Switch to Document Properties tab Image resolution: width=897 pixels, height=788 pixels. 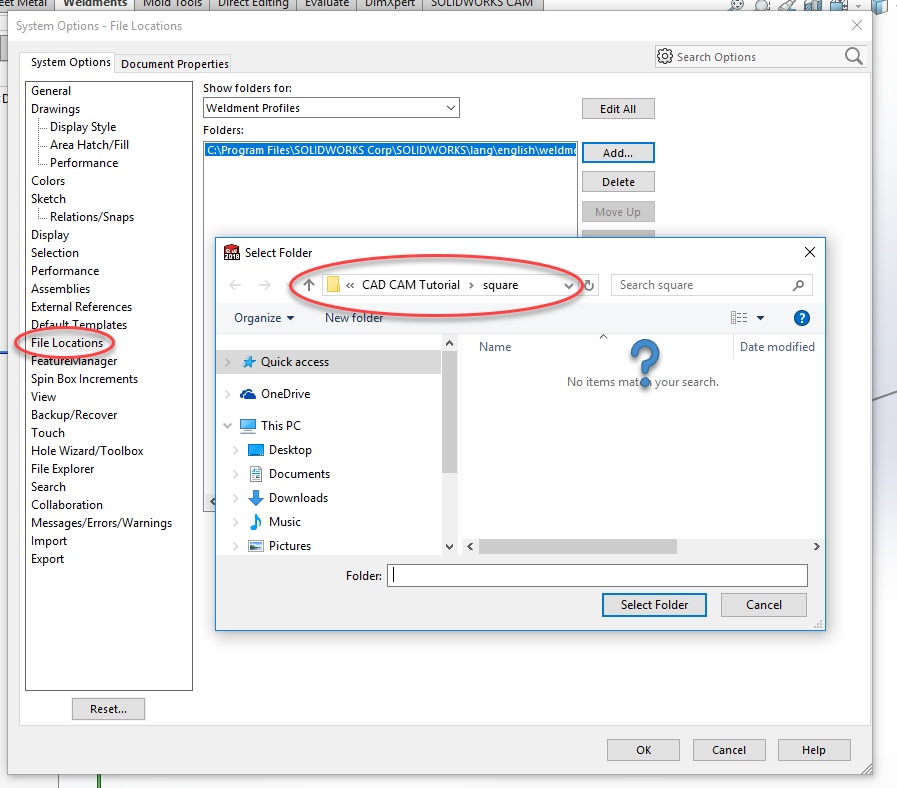tap(174, 64)
